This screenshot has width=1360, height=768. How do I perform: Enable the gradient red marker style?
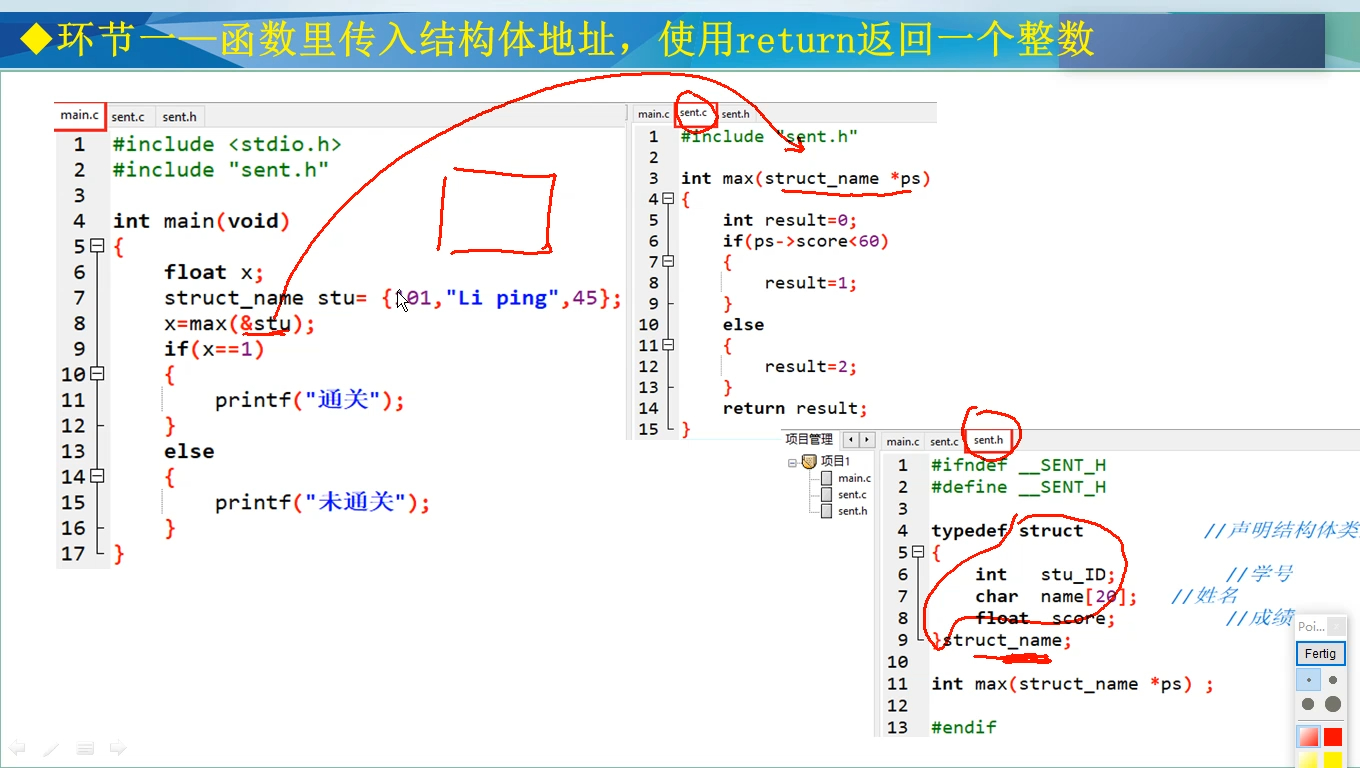pyautogui.click(x=1307, y=737)
